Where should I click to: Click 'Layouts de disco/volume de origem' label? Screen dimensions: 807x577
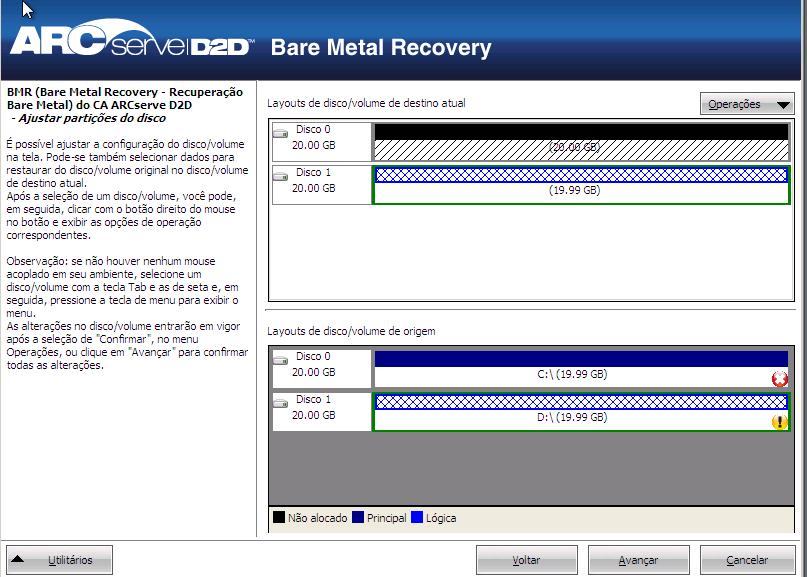click(x=351, y=331)
